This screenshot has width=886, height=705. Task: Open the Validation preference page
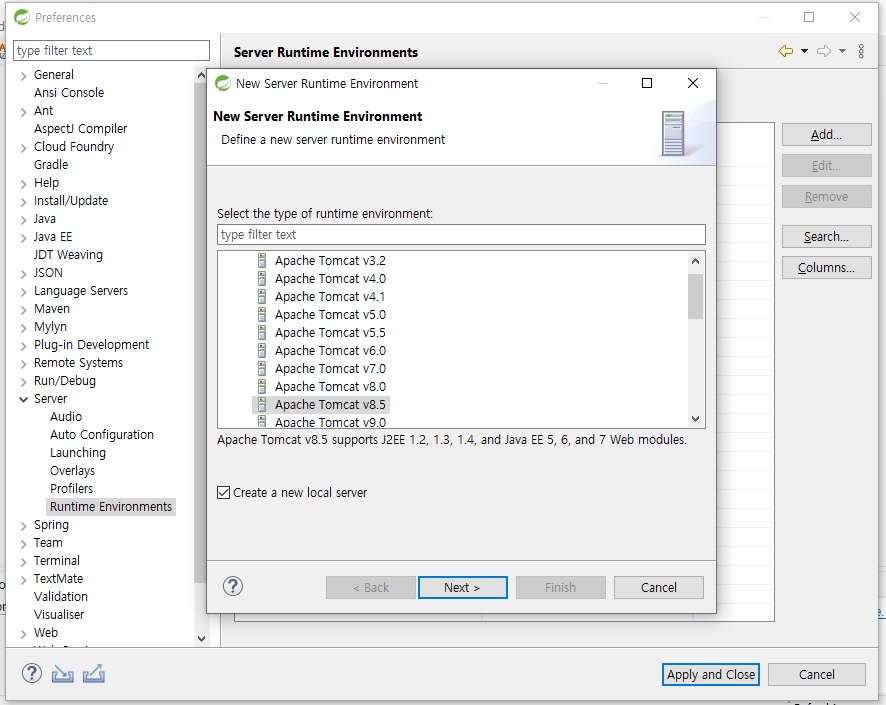(60, 597)
